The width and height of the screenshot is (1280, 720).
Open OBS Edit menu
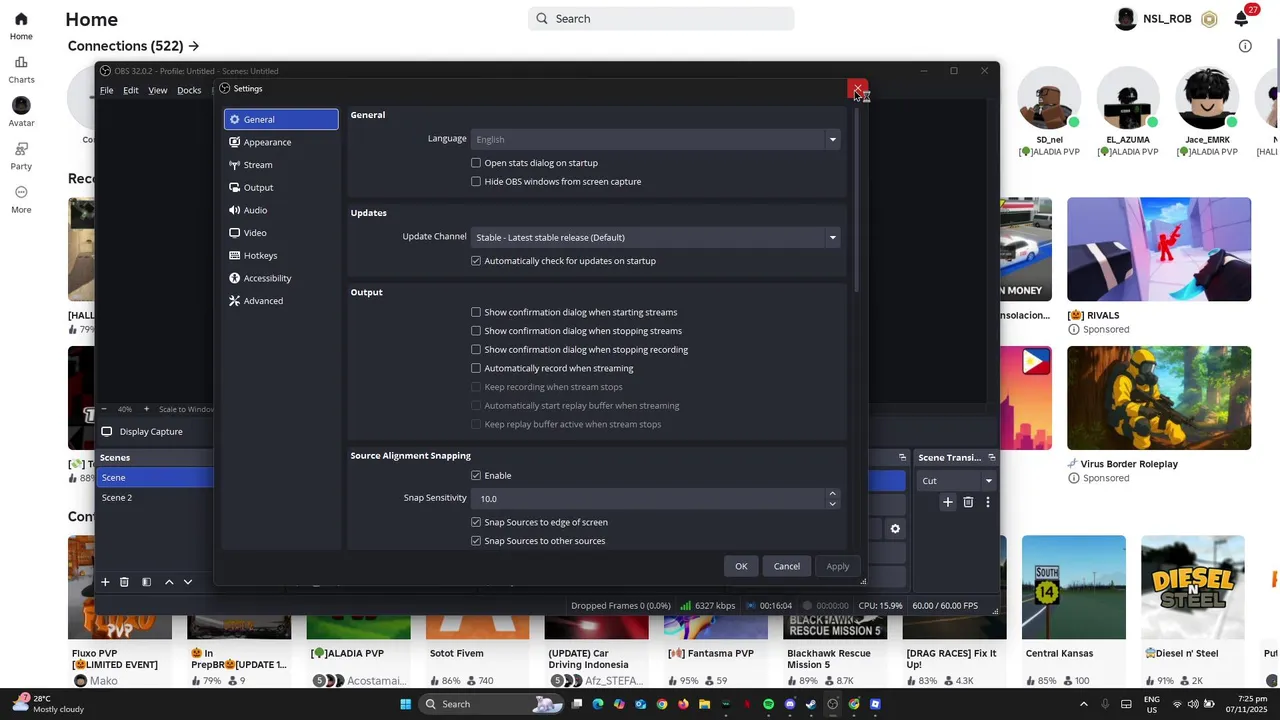[x=131, y=90]
